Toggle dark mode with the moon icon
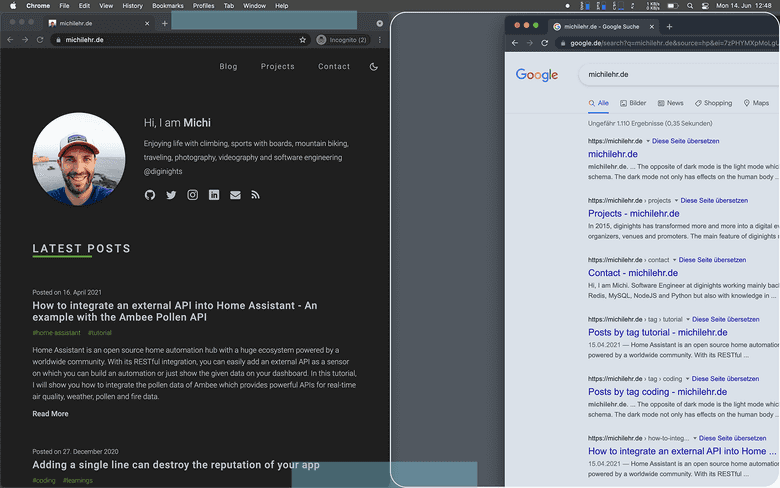The image size is (780, 488). pyautogui.click(x=374, y=67)
